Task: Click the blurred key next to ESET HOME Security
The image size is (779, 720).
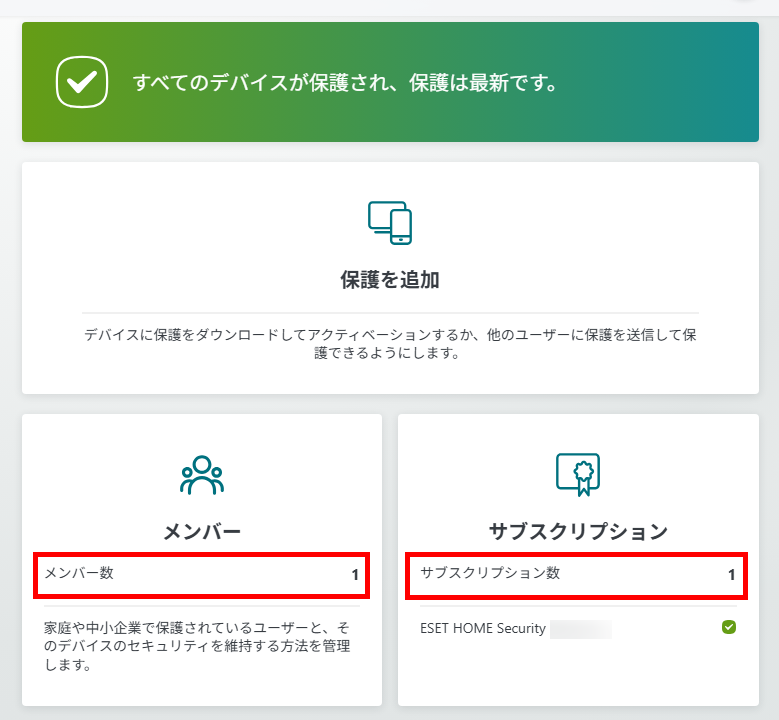Action: click(580, 629)
